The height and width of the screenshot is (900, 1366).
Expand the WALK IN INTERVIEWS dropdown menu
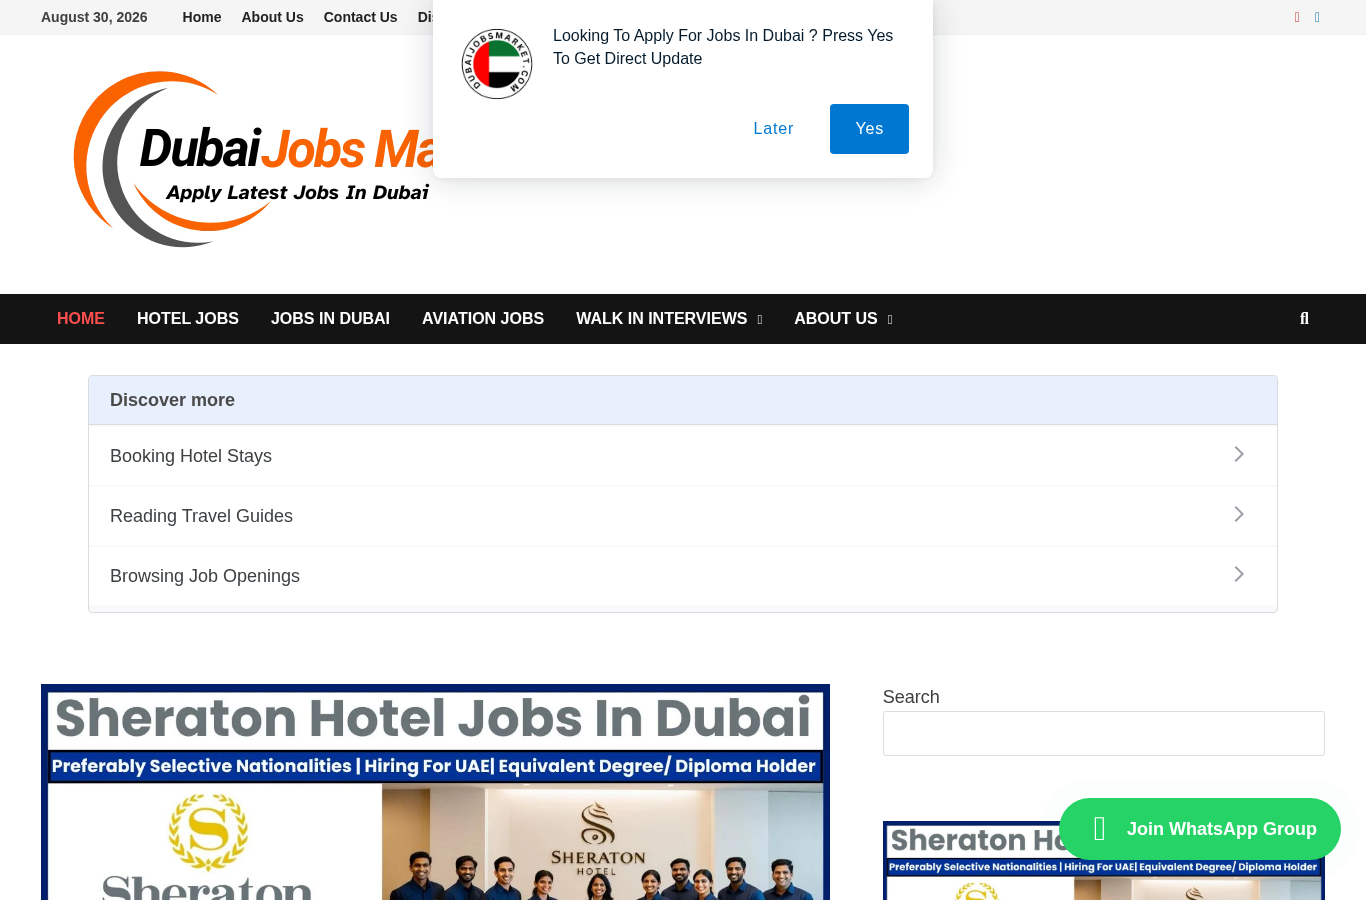(x=669, y=319)
